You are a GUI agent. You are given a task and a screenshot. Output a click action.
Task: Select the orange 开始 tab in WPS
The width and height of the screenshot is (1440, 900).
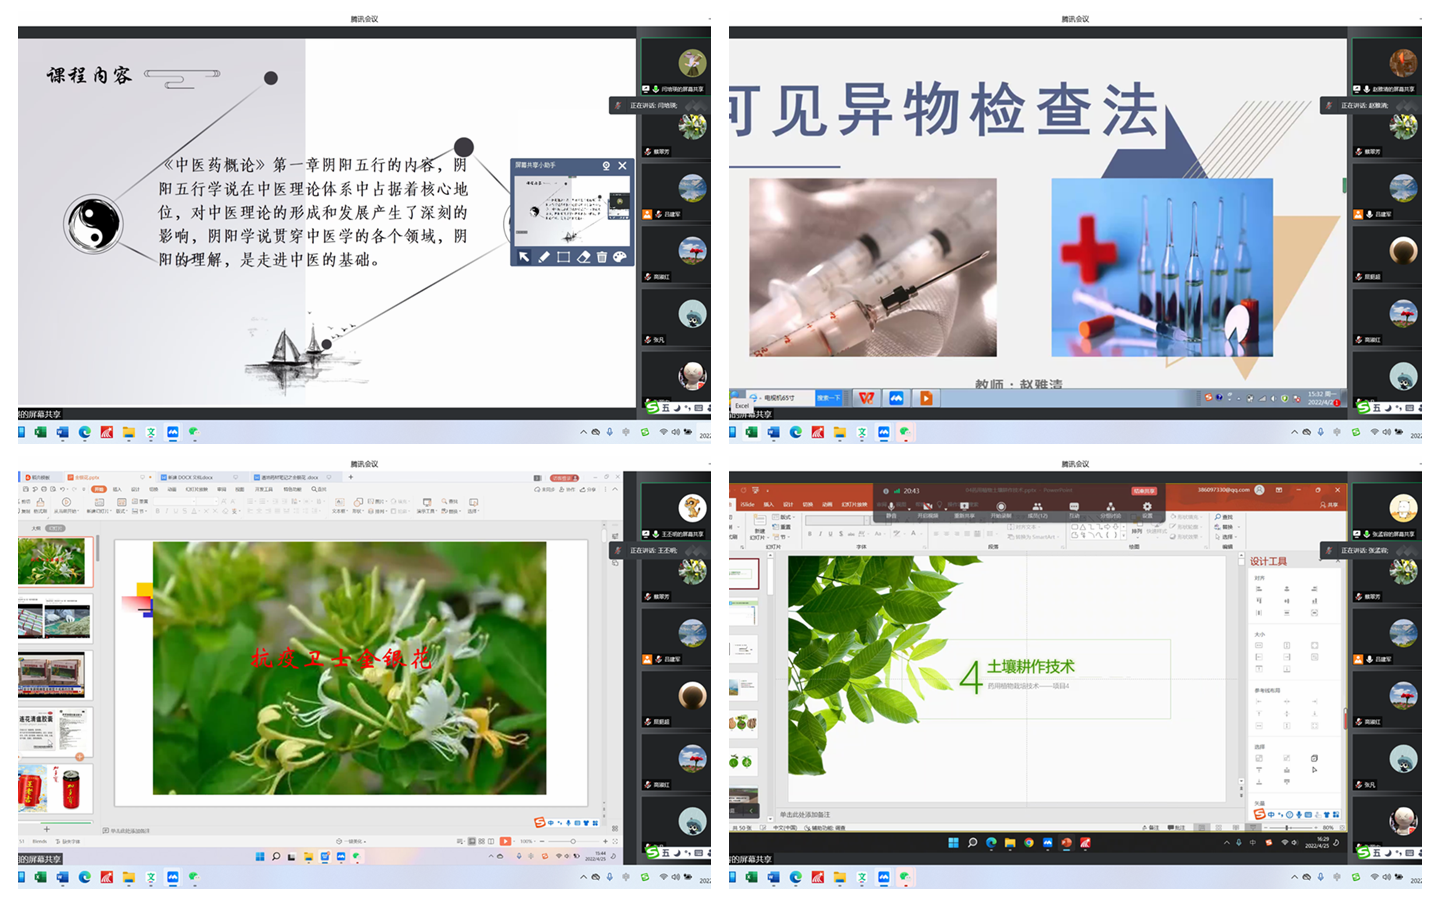coord(98,489)
